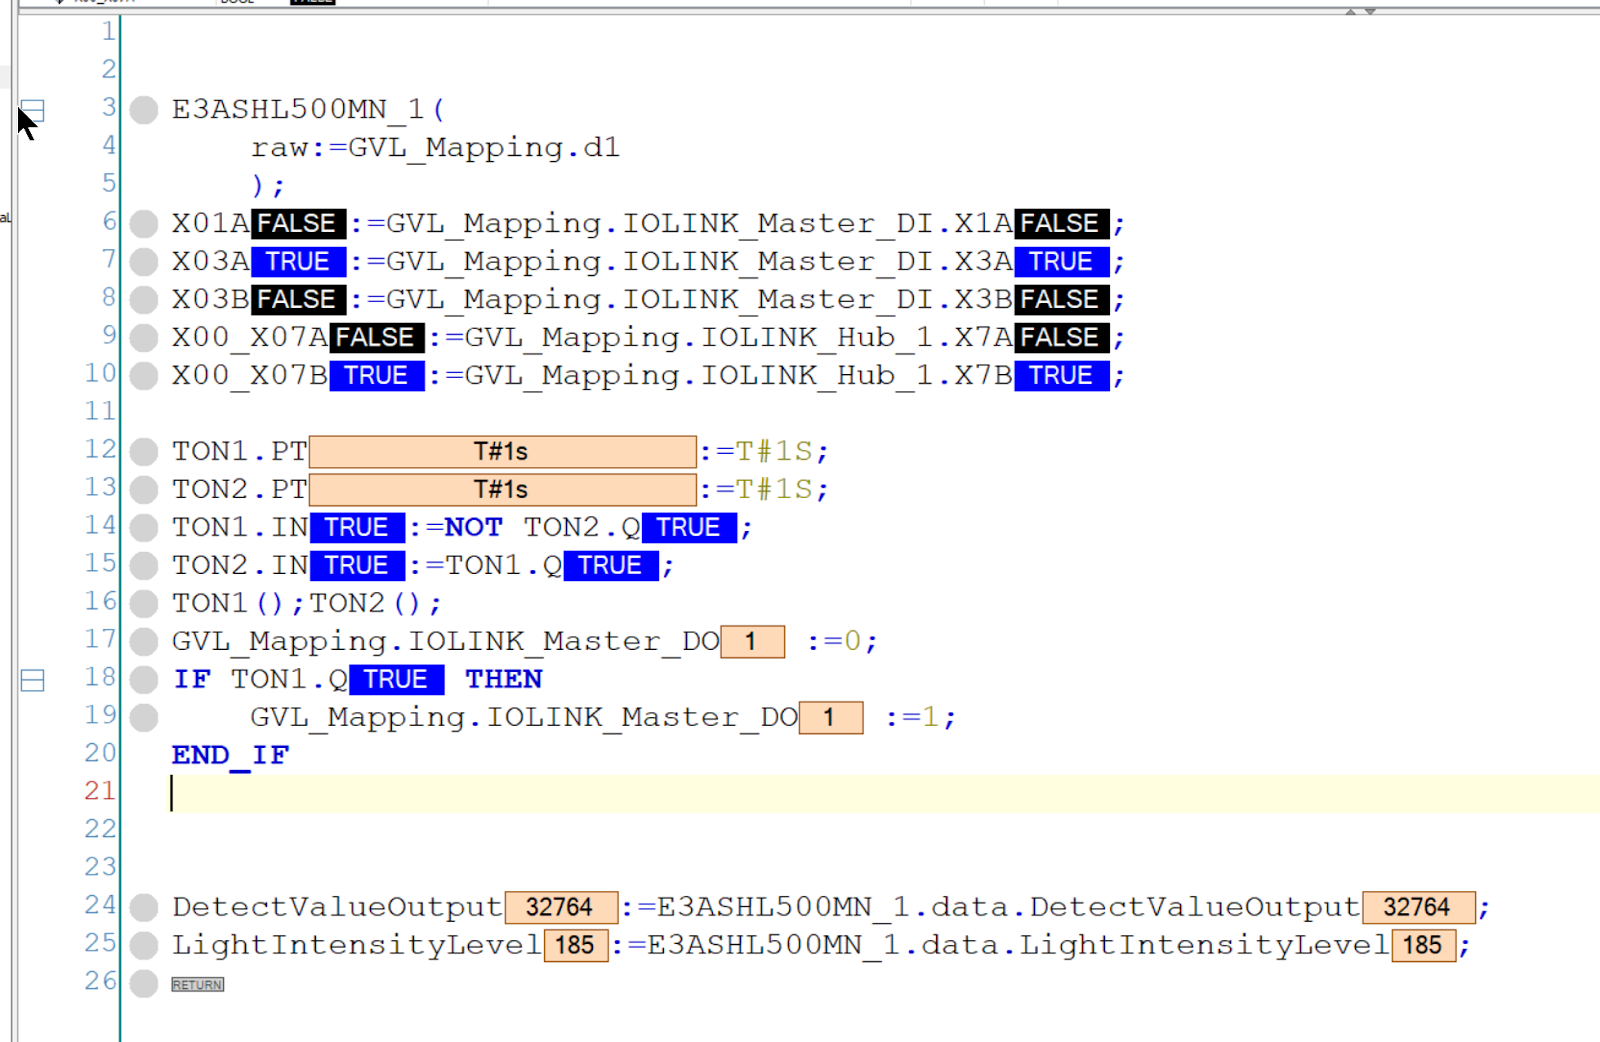Set breakpoint marker on line 16 TON1();TON2()
Viewport: 1600px width, 1042px height.
click(144, 604)
